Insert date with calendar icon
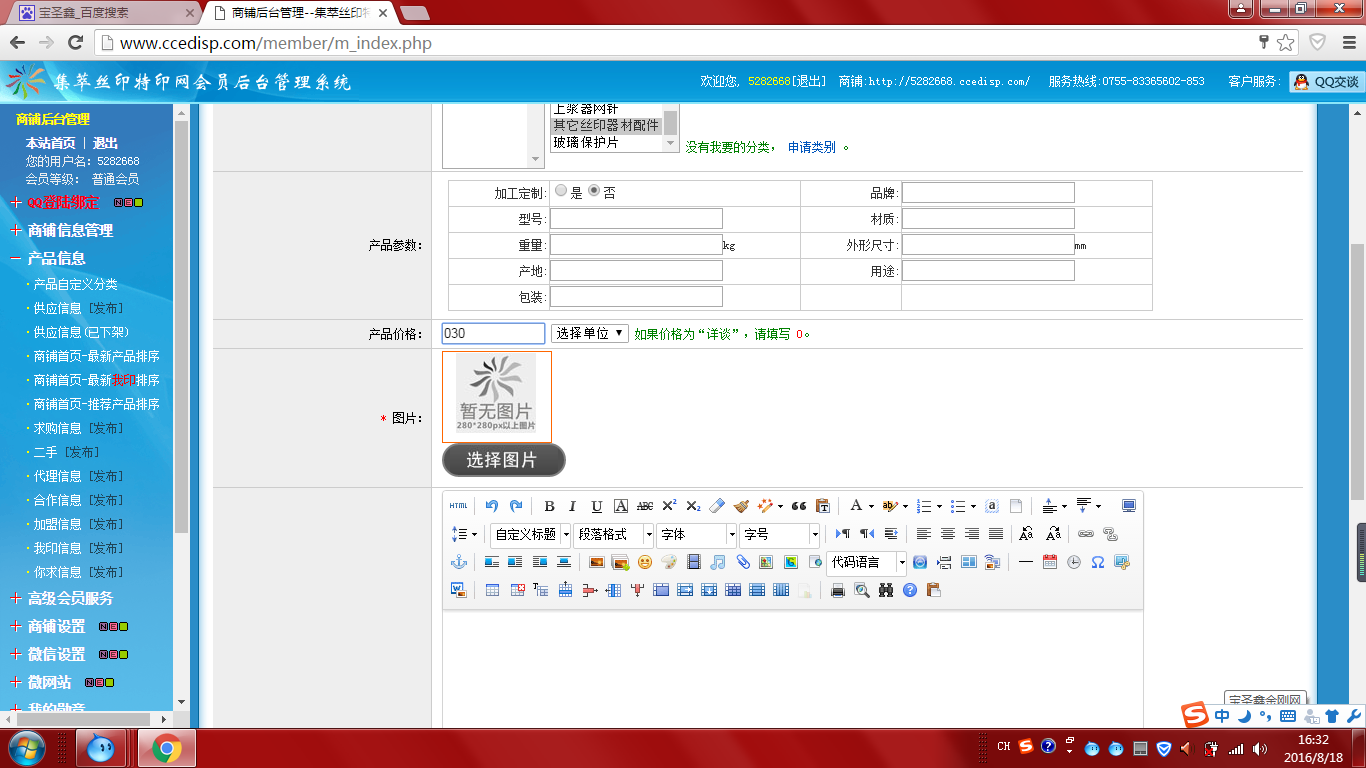The height and width of the screenshot is (768, 1366). coord(1049,562)
